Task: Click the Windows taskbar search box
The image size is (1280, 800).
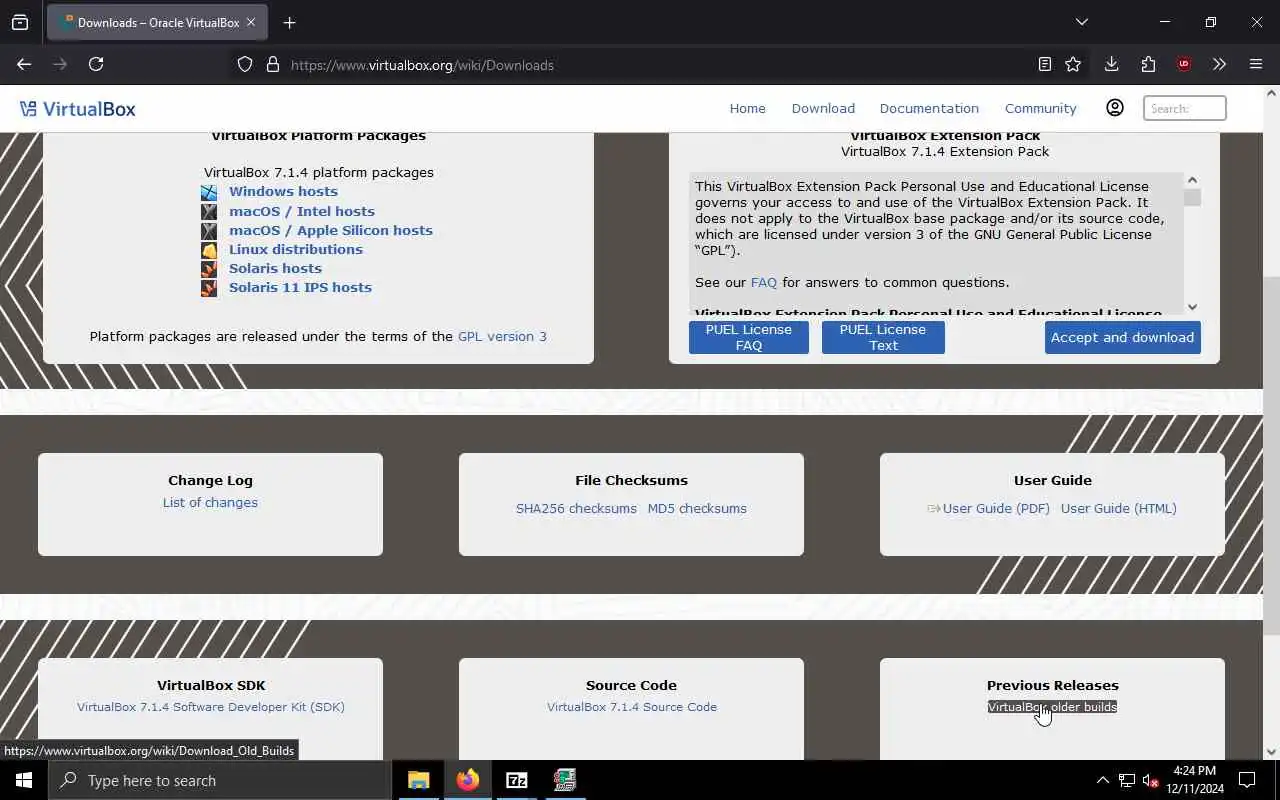Action: (x=220, y=780)
